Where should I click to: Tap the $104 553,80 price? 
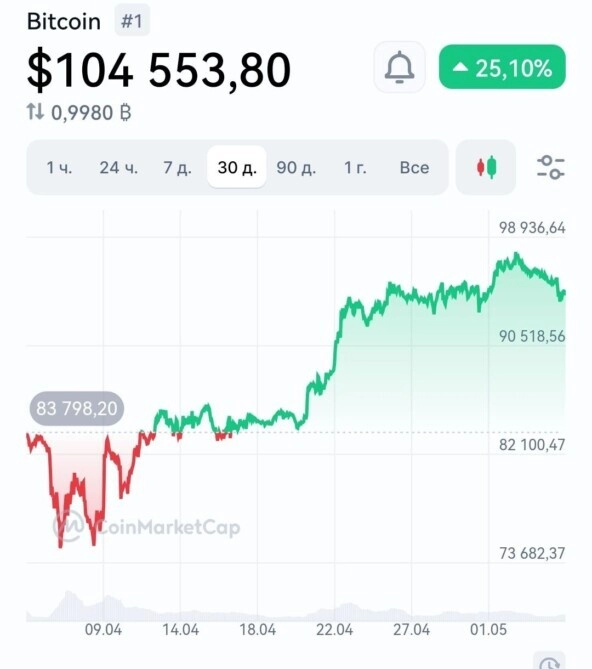pyautogui.click(x=159, y=69)
